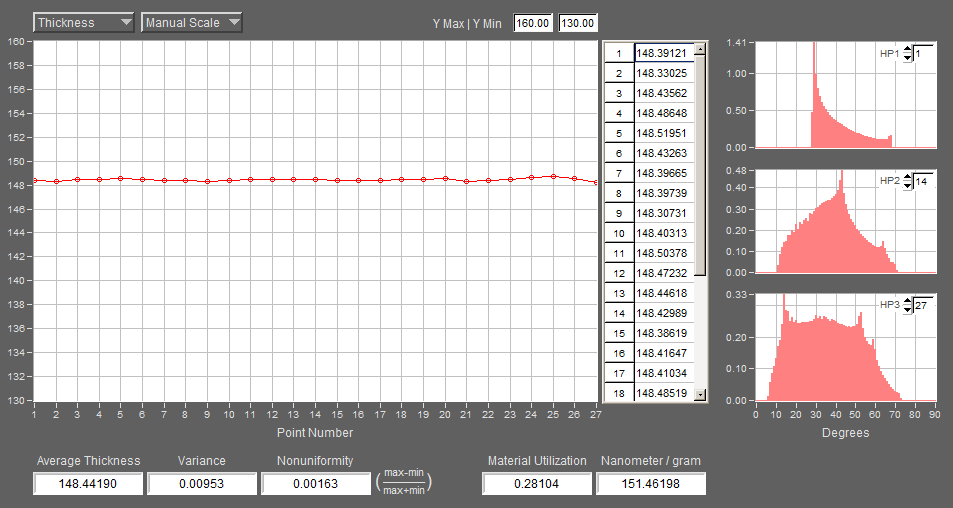
Task: Decrement the HP1 stepper down arrow
Action: pyautogui.click(x=907, y=58)
